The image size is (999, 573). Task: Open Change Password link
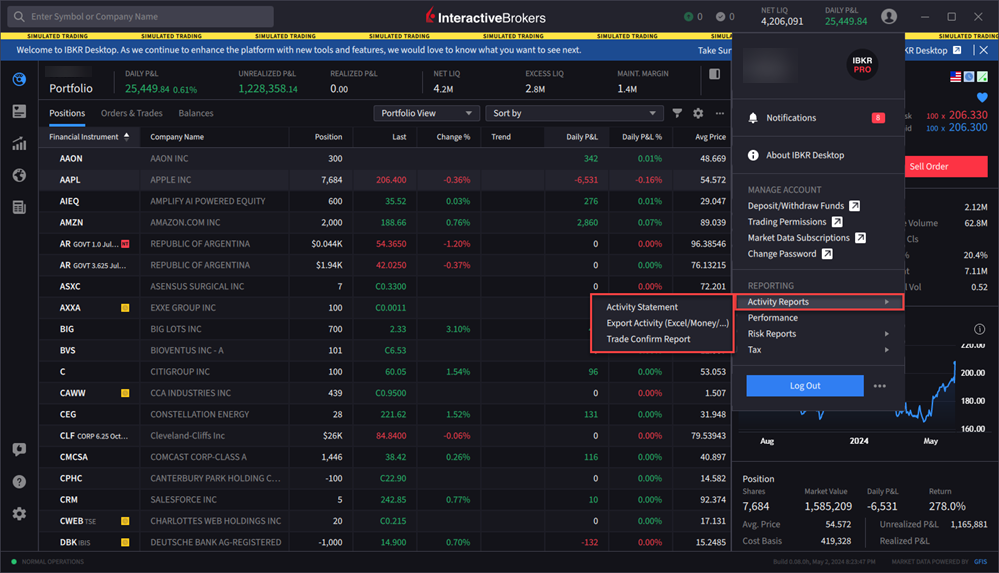tap(789, 254)
